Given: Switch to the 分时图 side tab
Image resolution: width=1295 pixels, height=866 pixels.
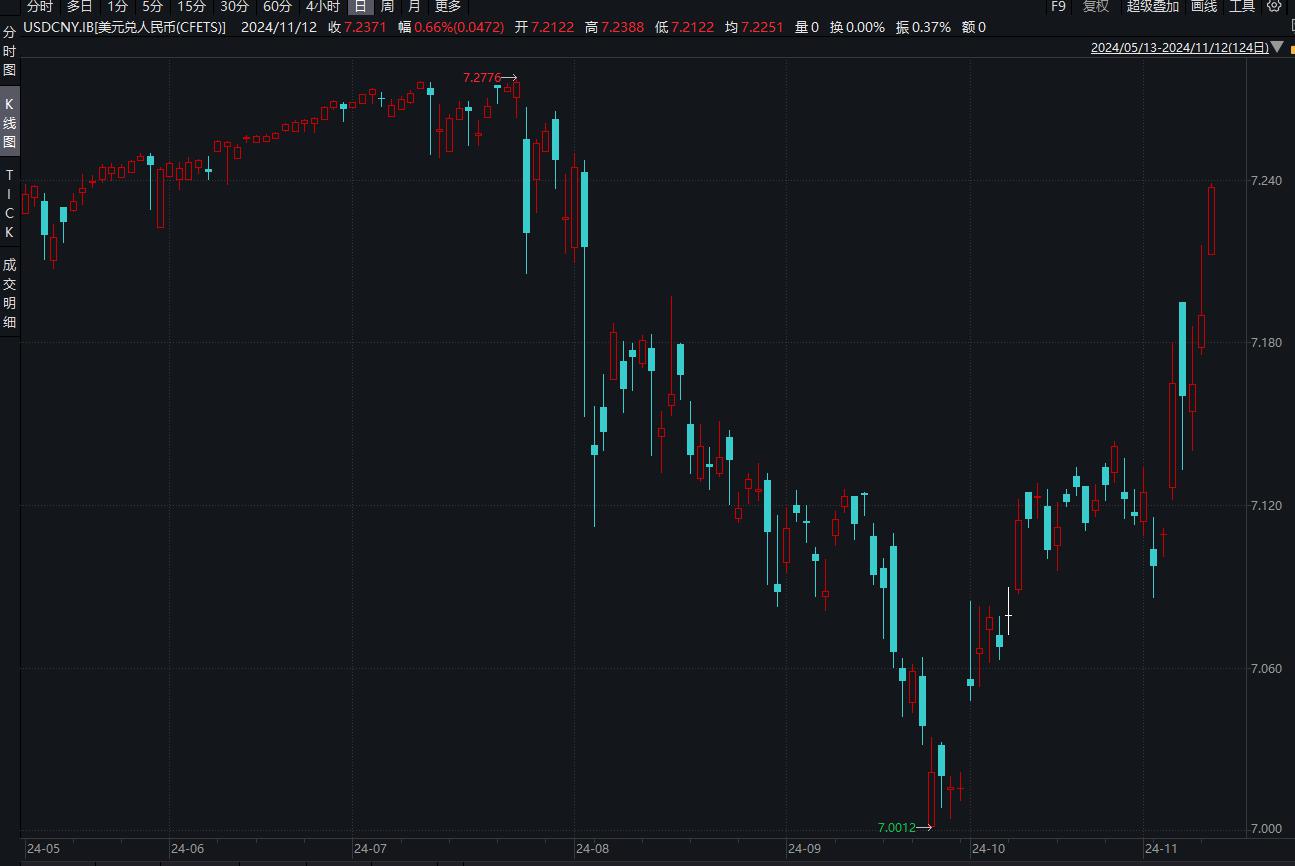Looking at the screenshot, I should coord(9,51).
